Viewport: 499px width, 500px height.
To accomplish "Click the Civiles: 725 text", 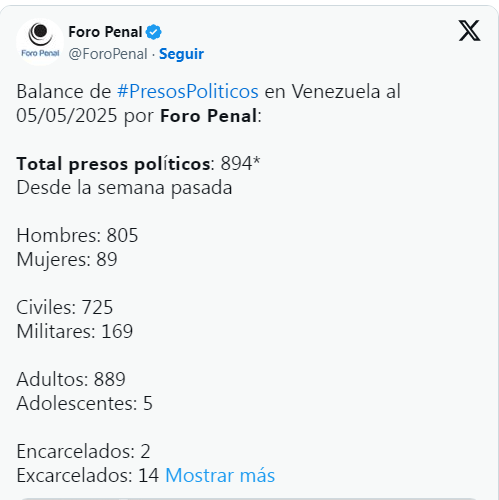I will coord(64,307).
